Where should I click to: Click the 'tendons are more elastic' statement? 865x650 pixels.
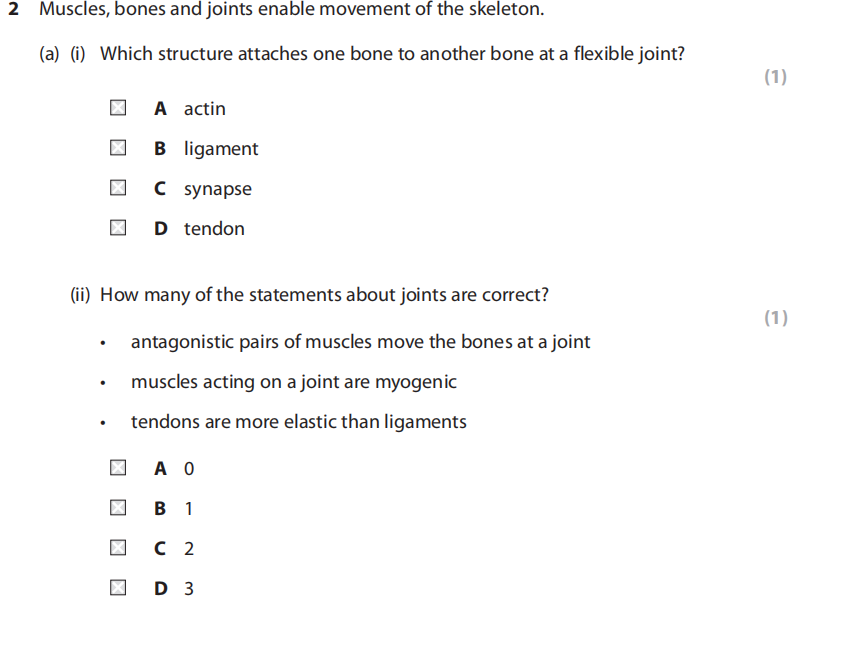298,422
